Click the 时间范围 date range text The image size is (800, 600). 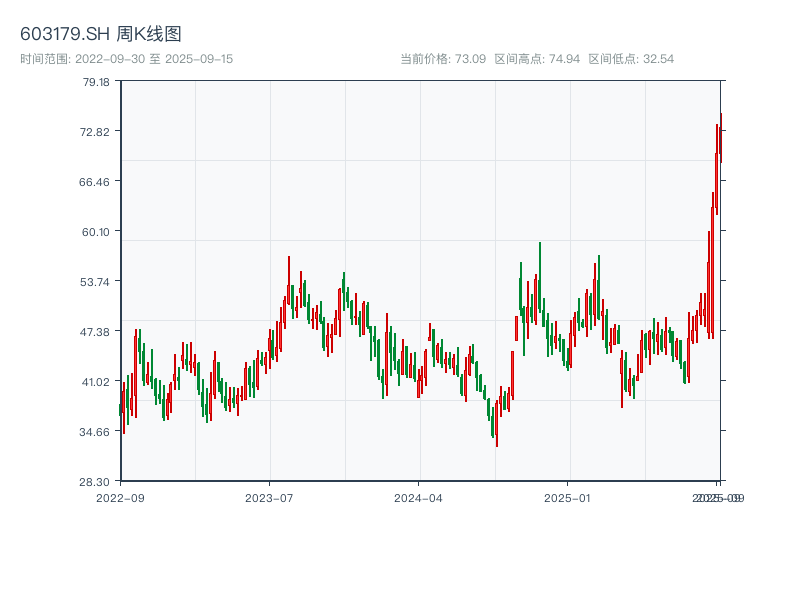pyautogui.click(x=126, y=59)
